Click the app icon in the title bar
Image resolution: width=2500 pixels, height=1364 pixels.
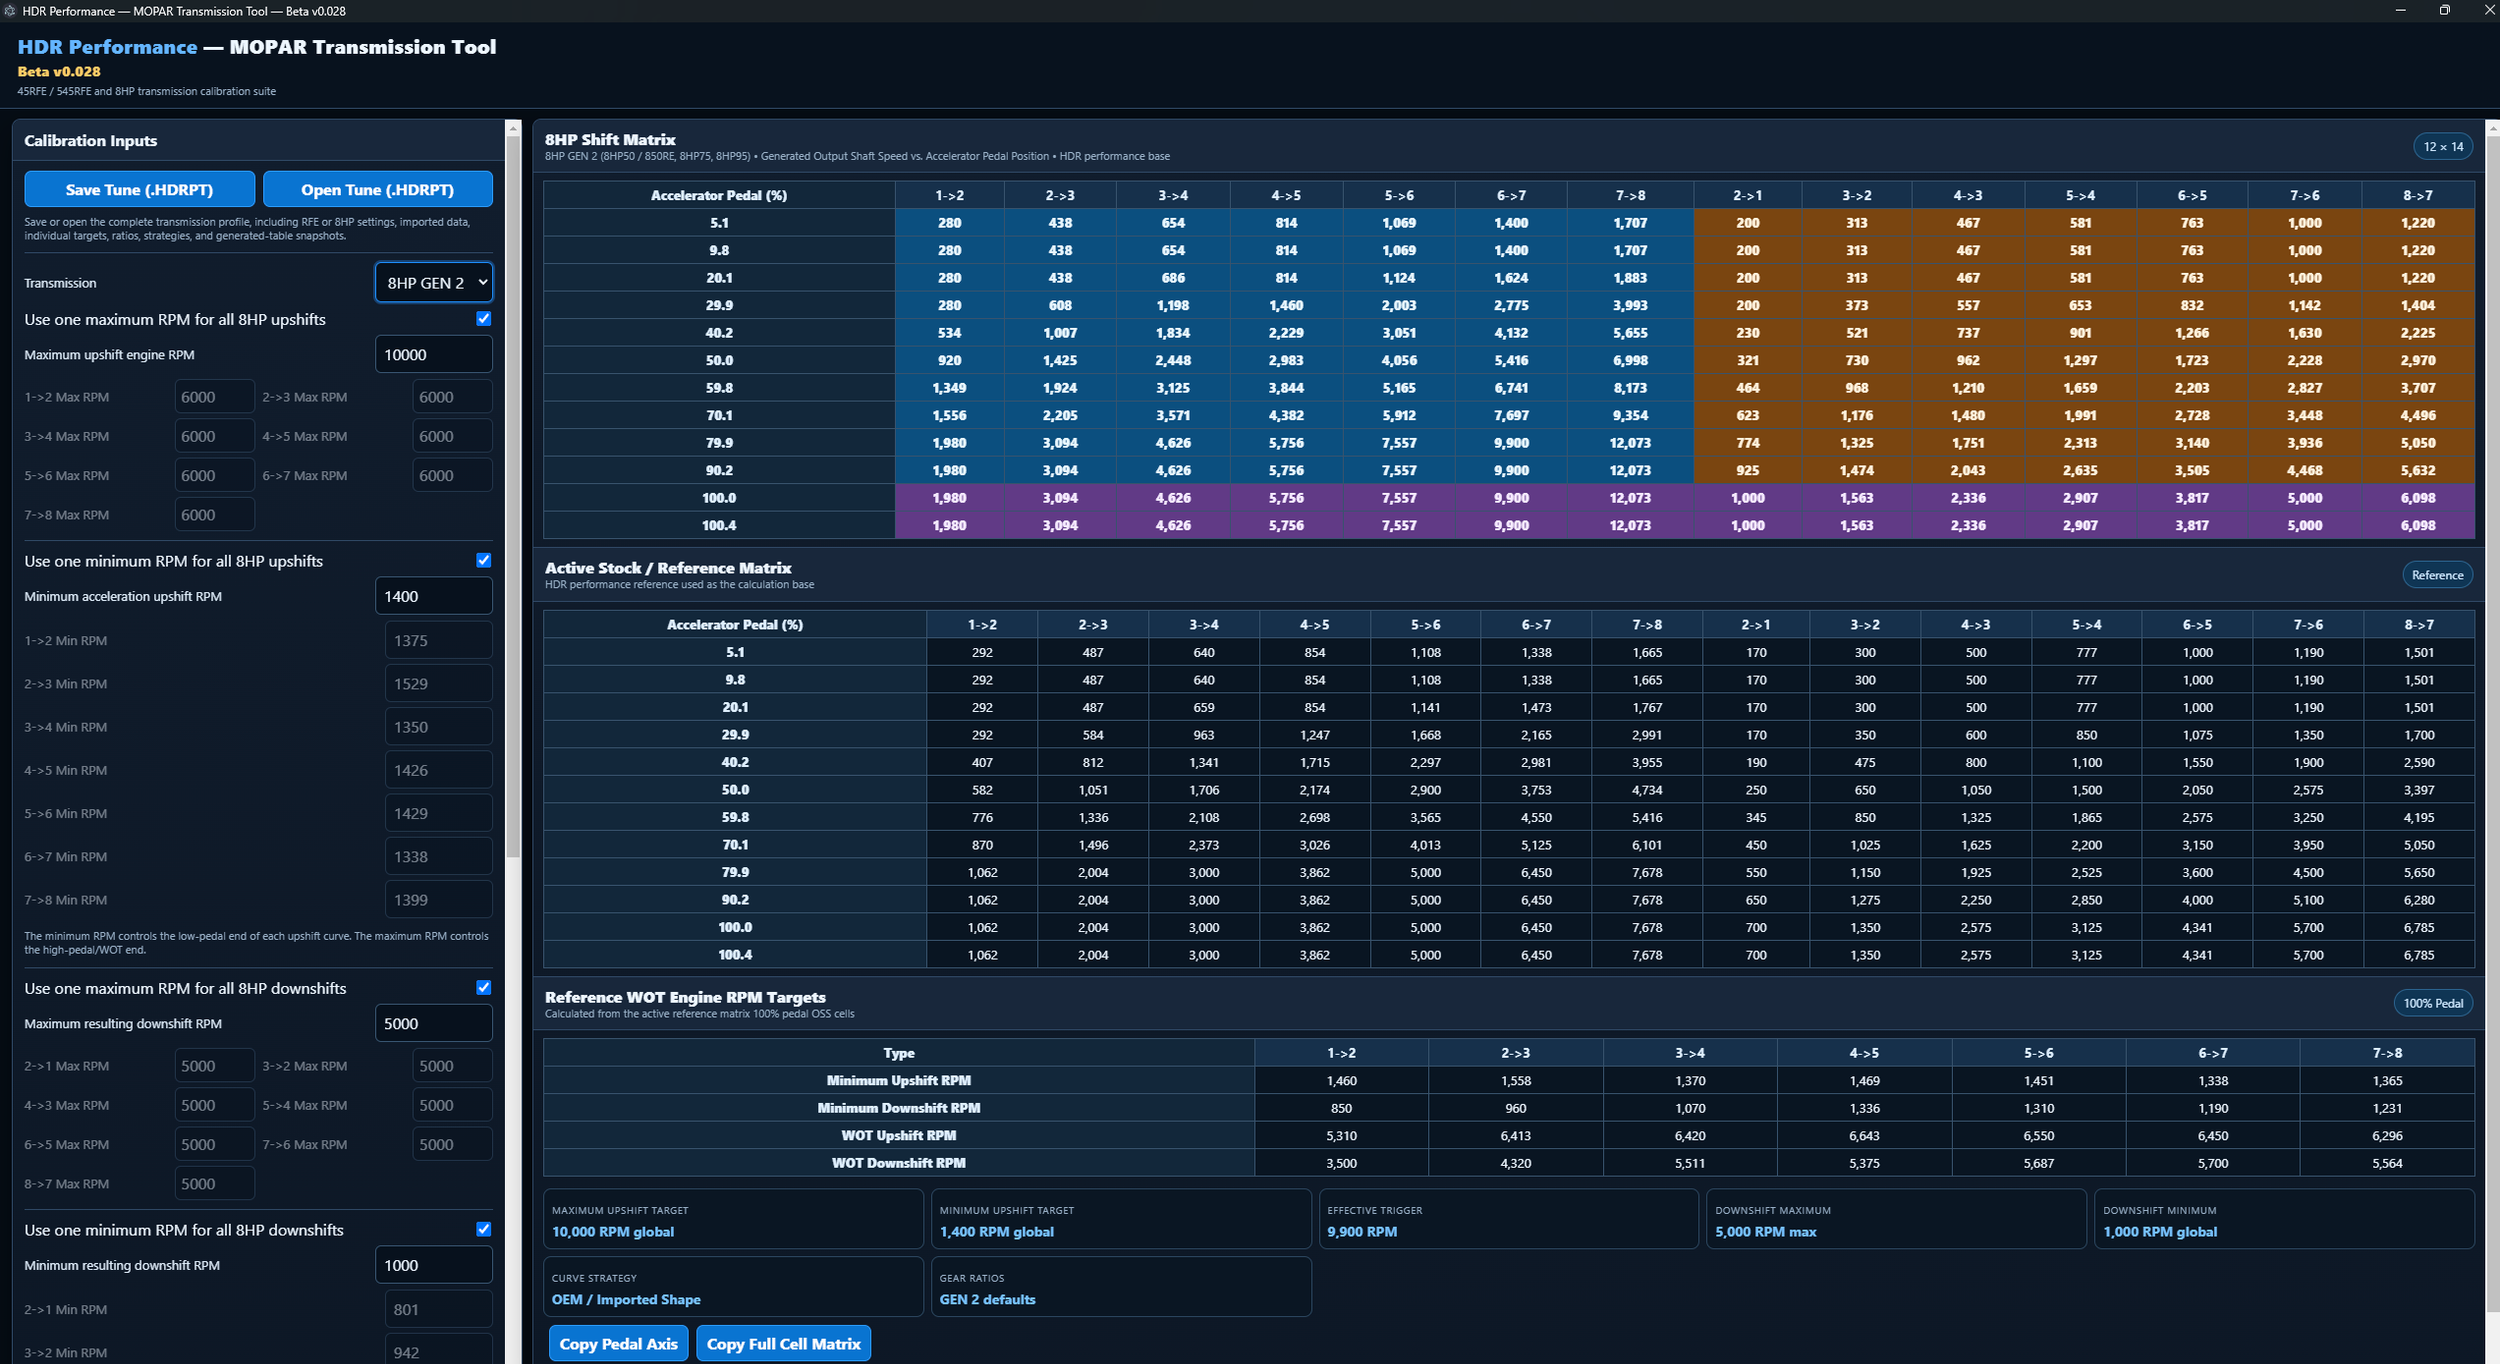[x=10, y=11]
